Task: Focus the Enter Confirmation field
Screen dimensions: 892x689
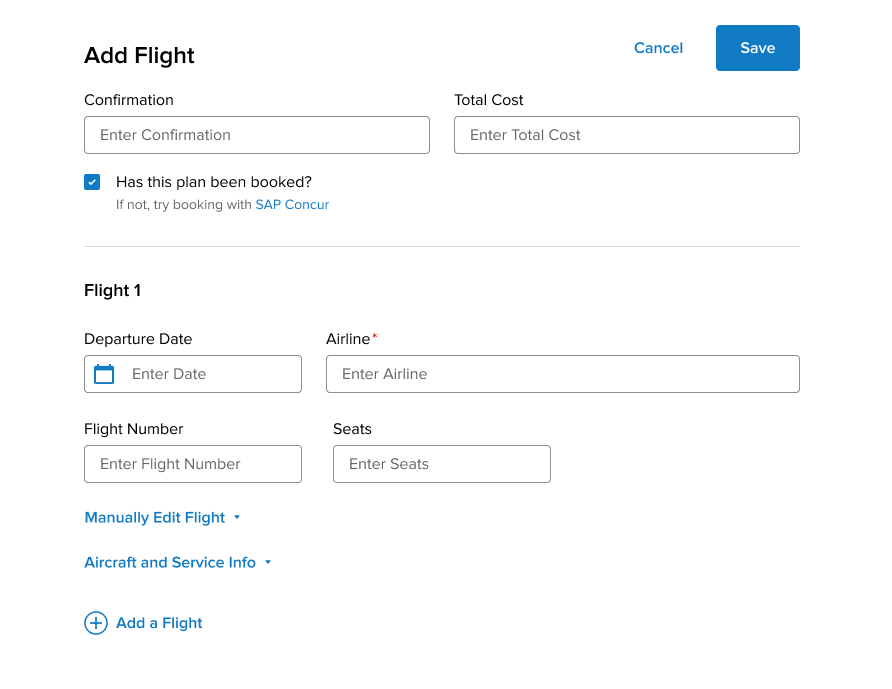Action: pos(257,135)
